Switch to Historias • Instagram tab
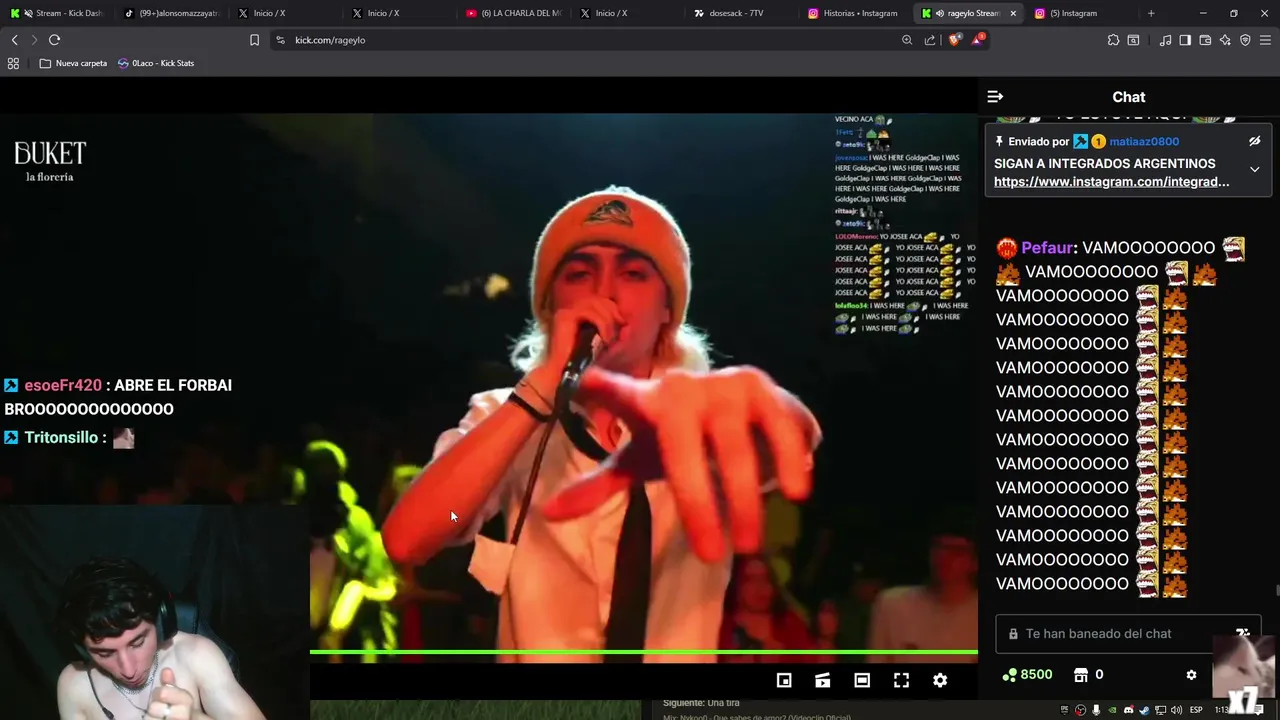 (x=855, y=13)
